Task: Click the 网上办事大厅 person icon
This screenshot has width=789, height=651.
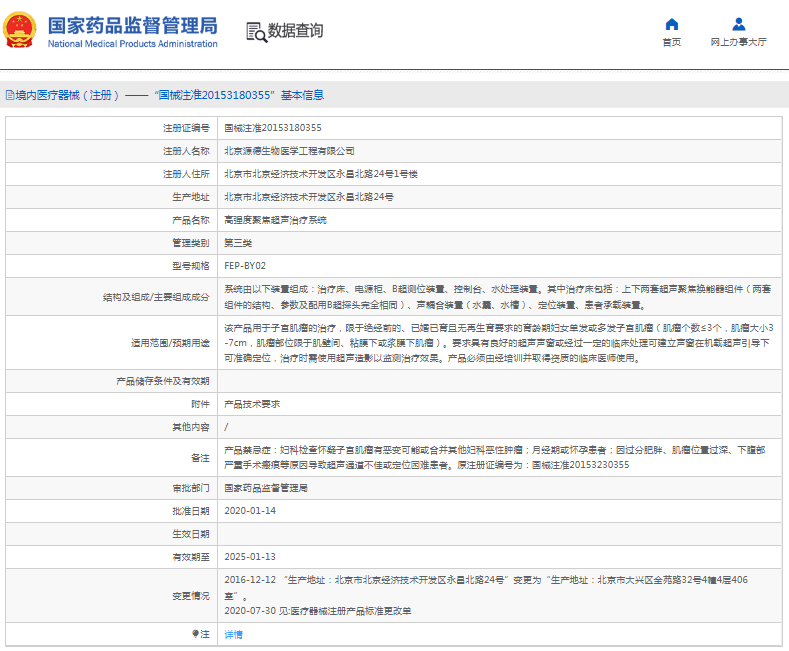Action: click(x=738, y=24)
